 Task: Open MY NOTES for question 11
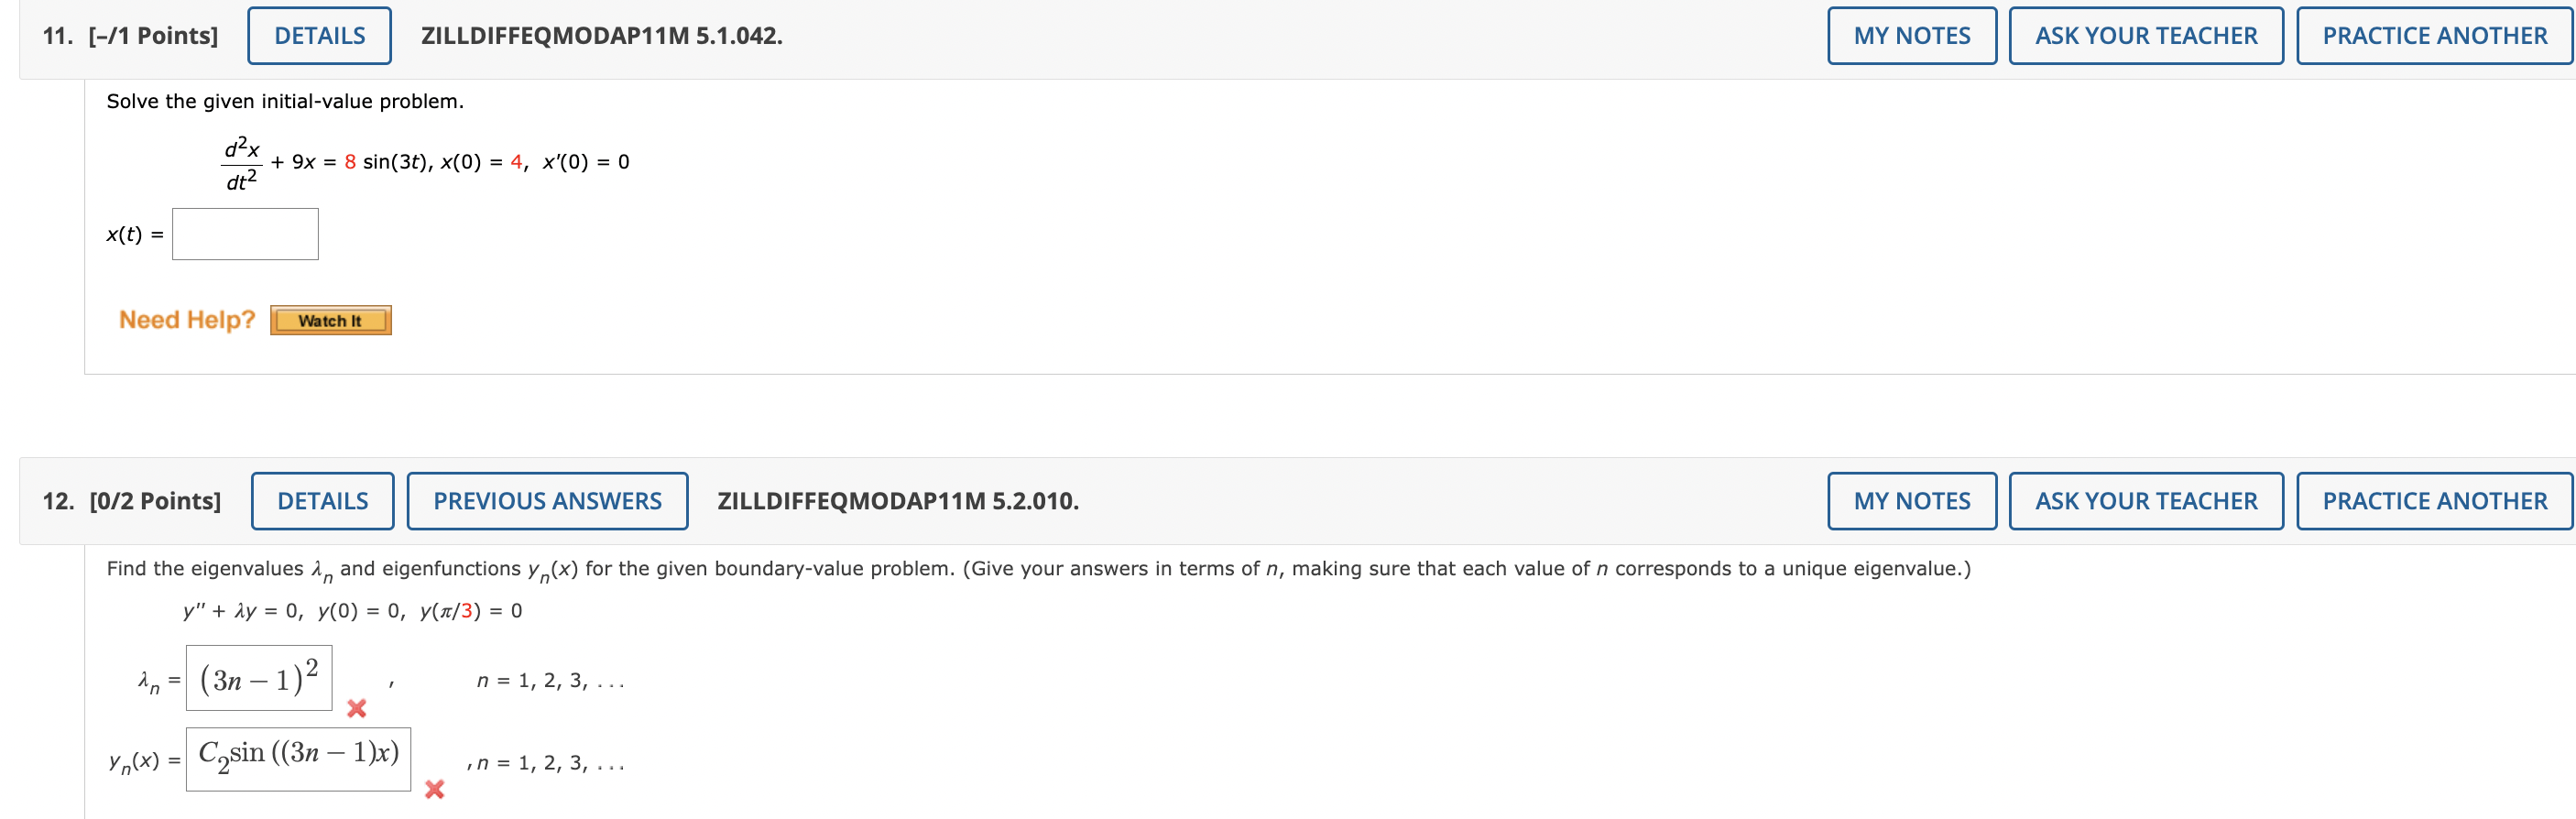coord(1911,36)
